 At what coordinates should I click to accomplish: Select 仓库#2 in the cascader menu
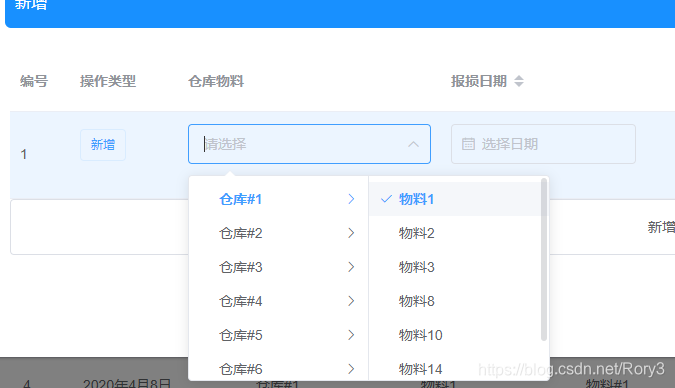coord(279,233)
